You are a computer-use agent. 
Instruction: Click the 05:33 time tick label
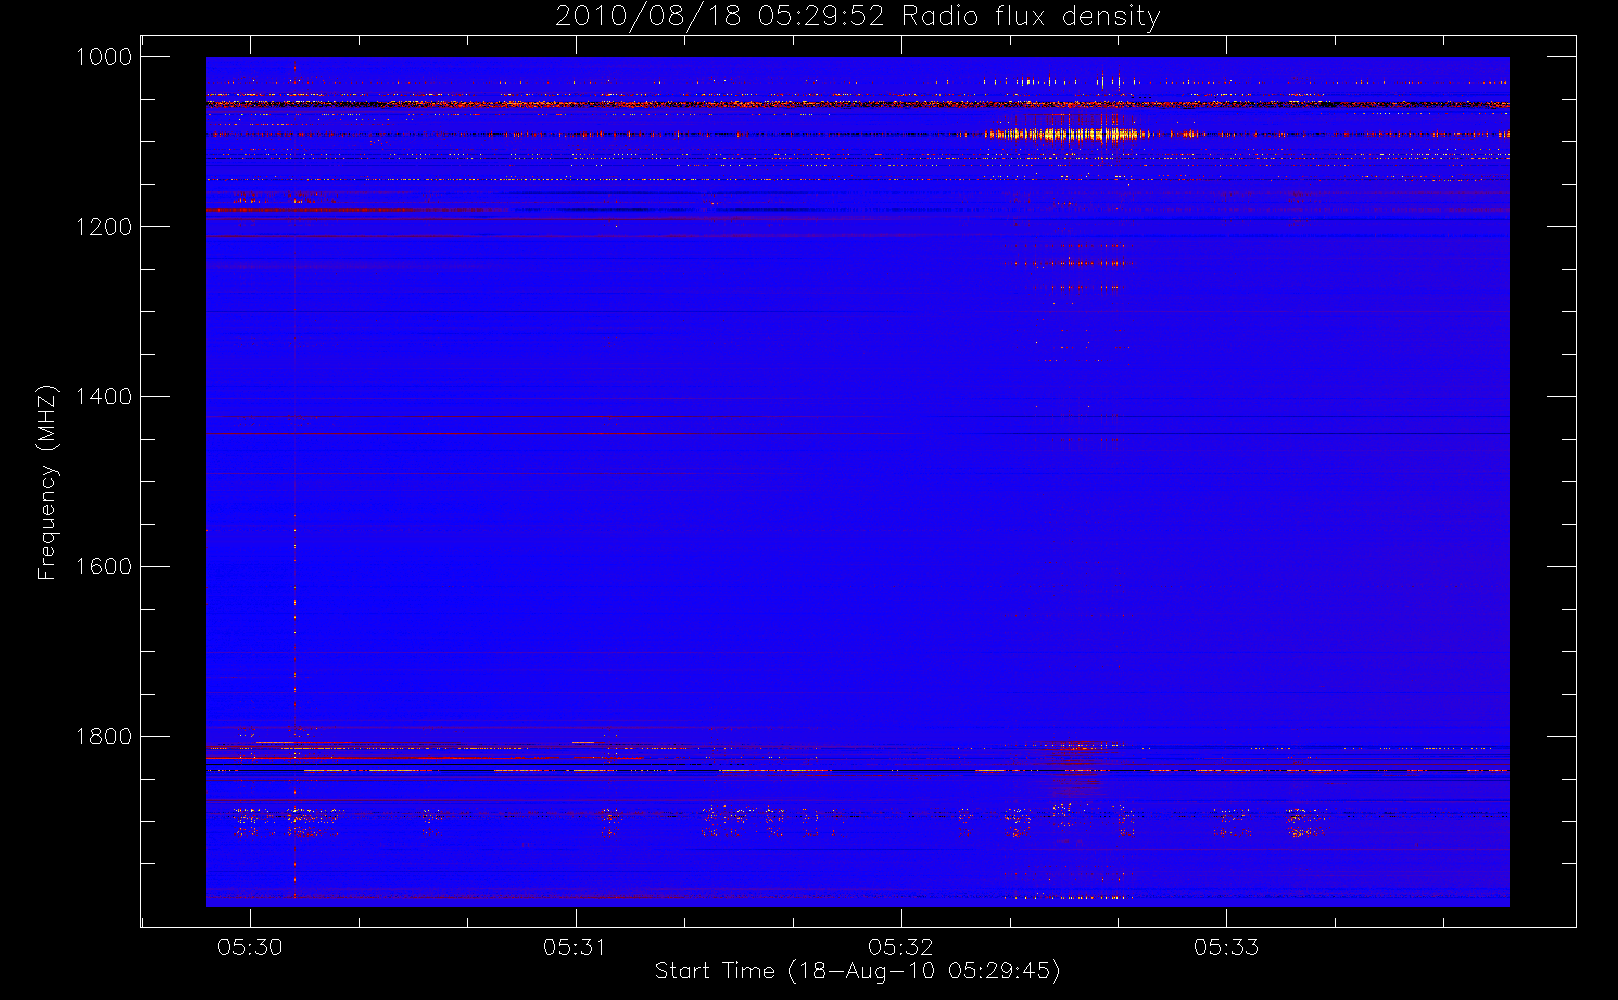(x=1226, y=947)
